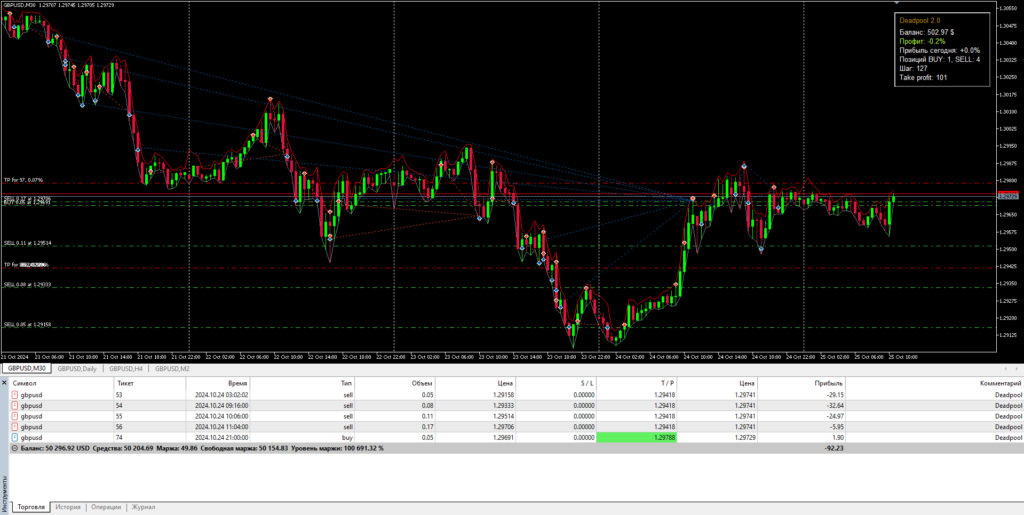Open the История terminal tab
This screenshot has width=1024, height=515.
68,507
